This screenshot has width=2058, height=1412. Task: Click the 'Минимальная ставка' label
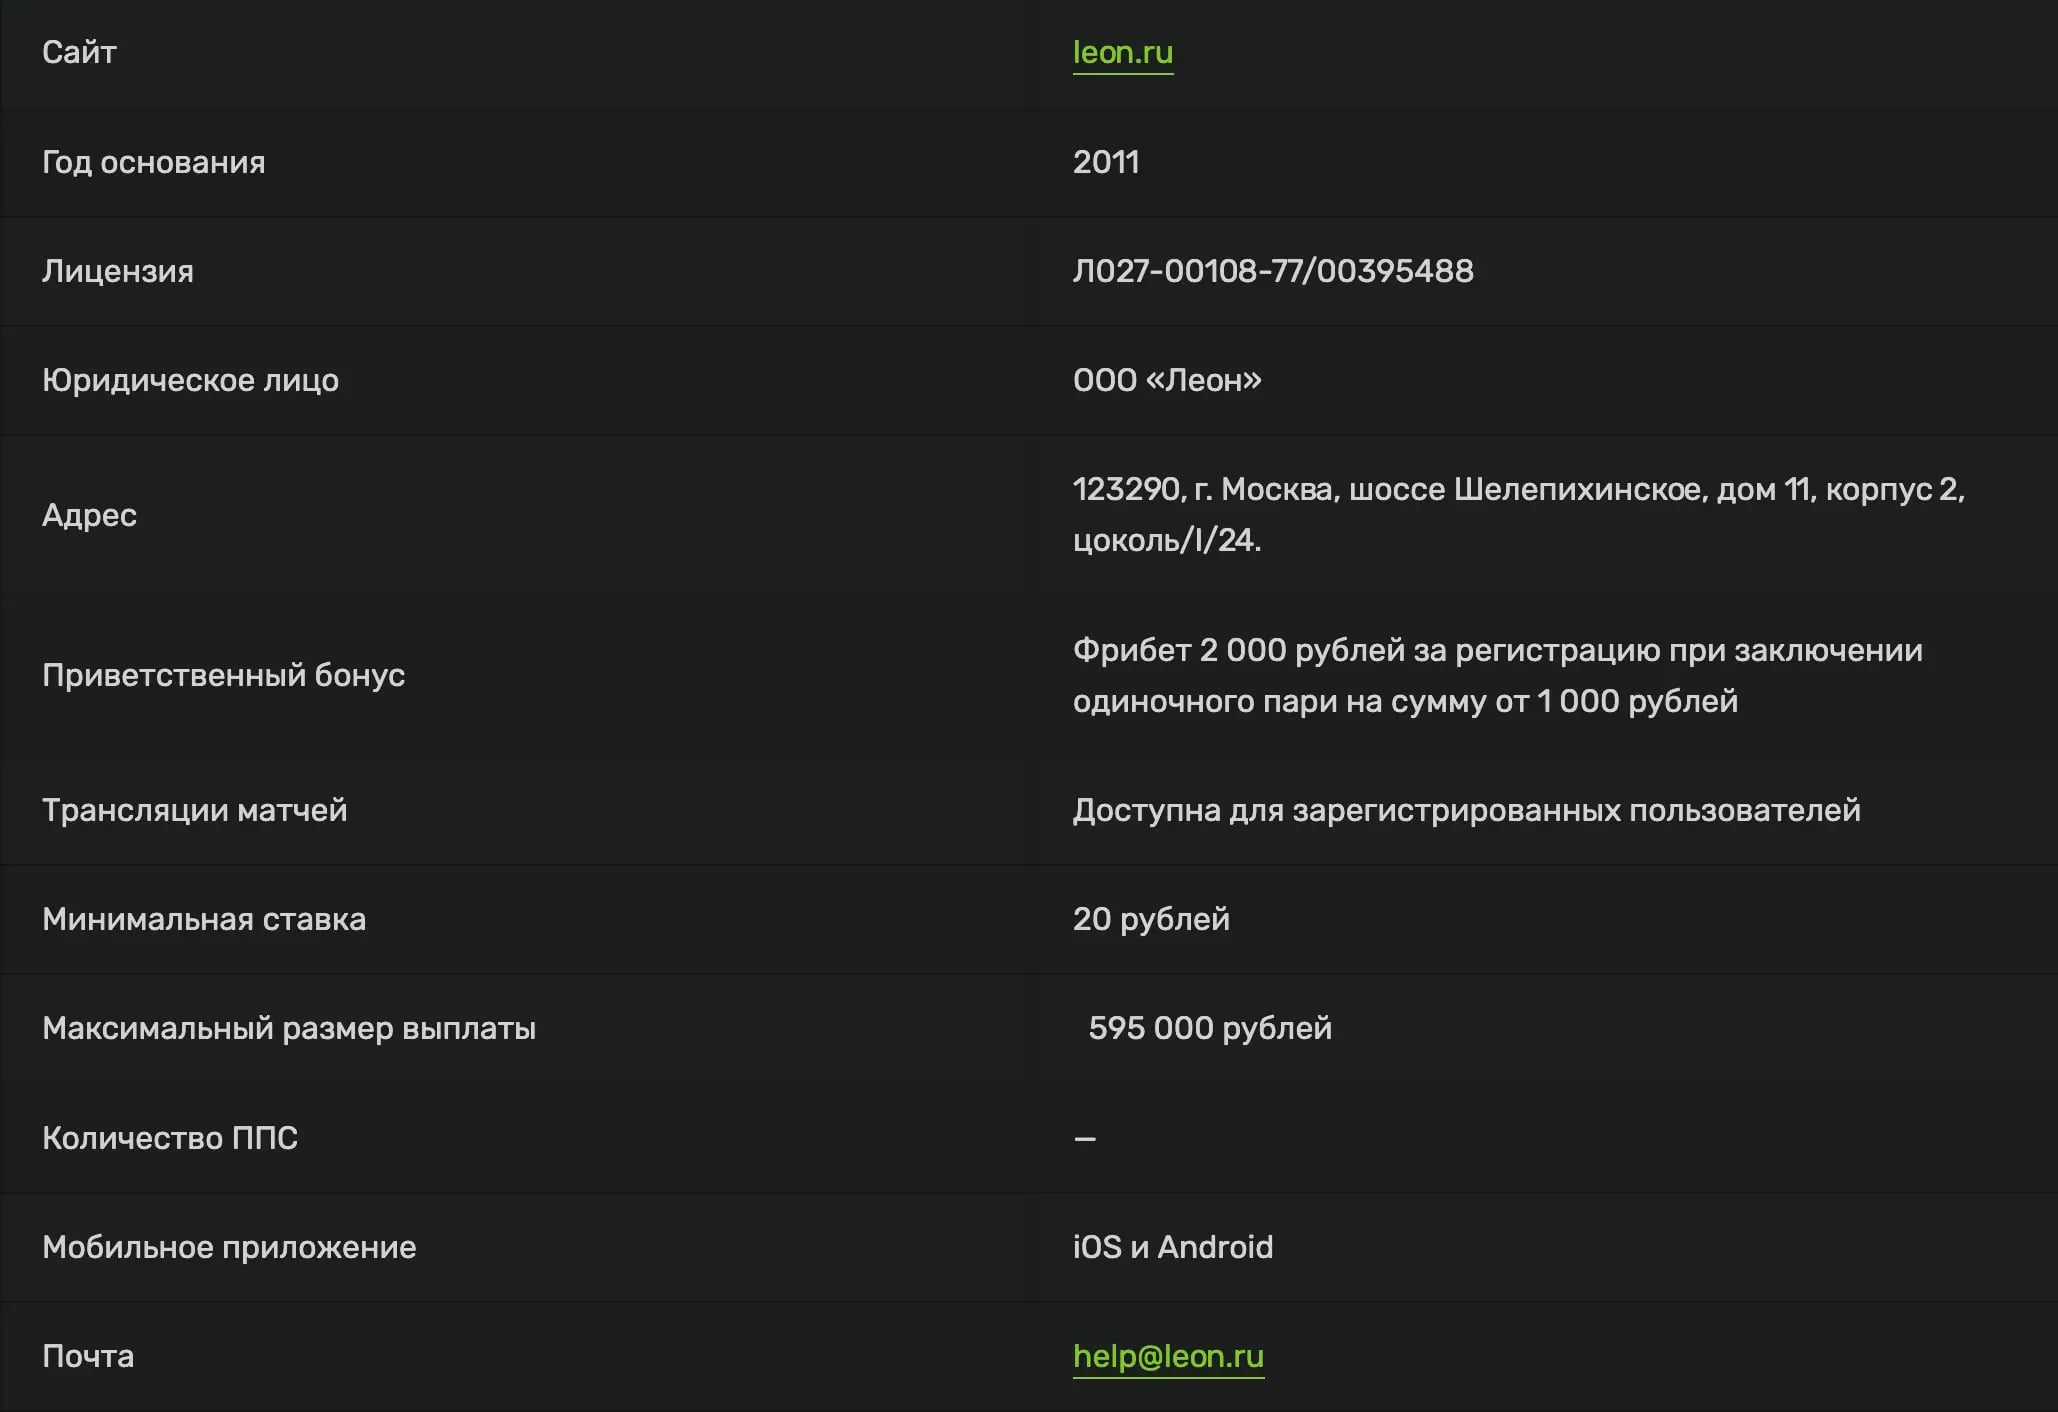[x=204, y=919]
